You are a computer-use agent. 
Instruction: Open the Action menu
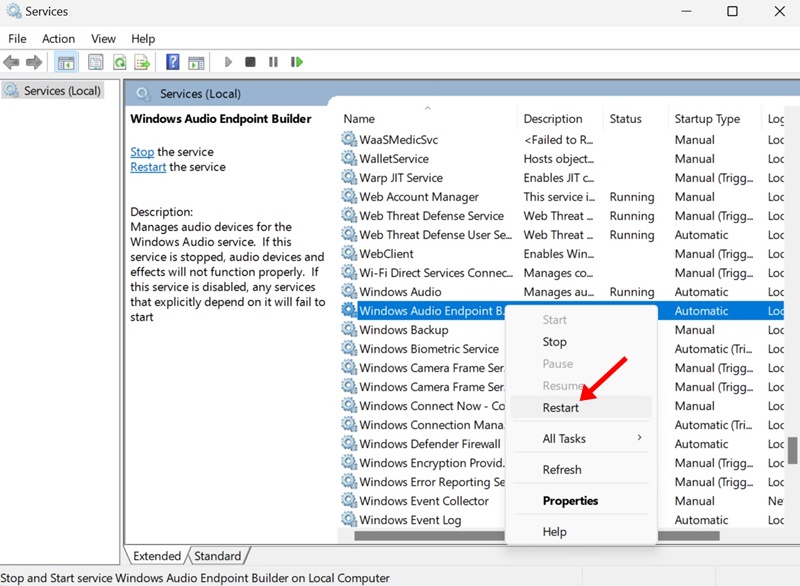(58, 39)
